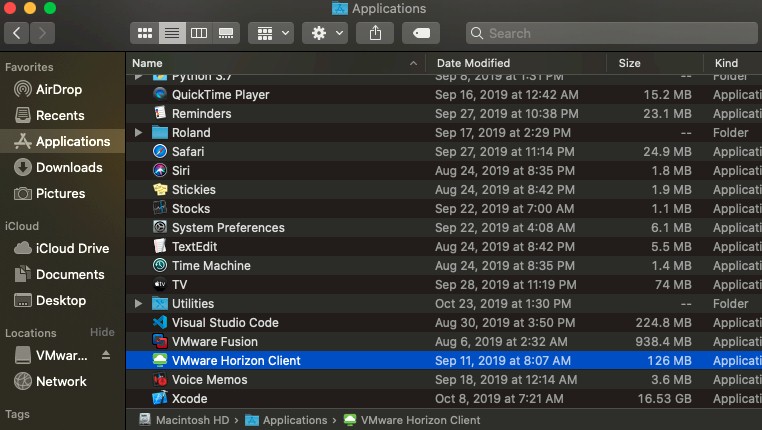
Task: Click the "938.4 MB" size value
Action: click(x=663, y=342)
